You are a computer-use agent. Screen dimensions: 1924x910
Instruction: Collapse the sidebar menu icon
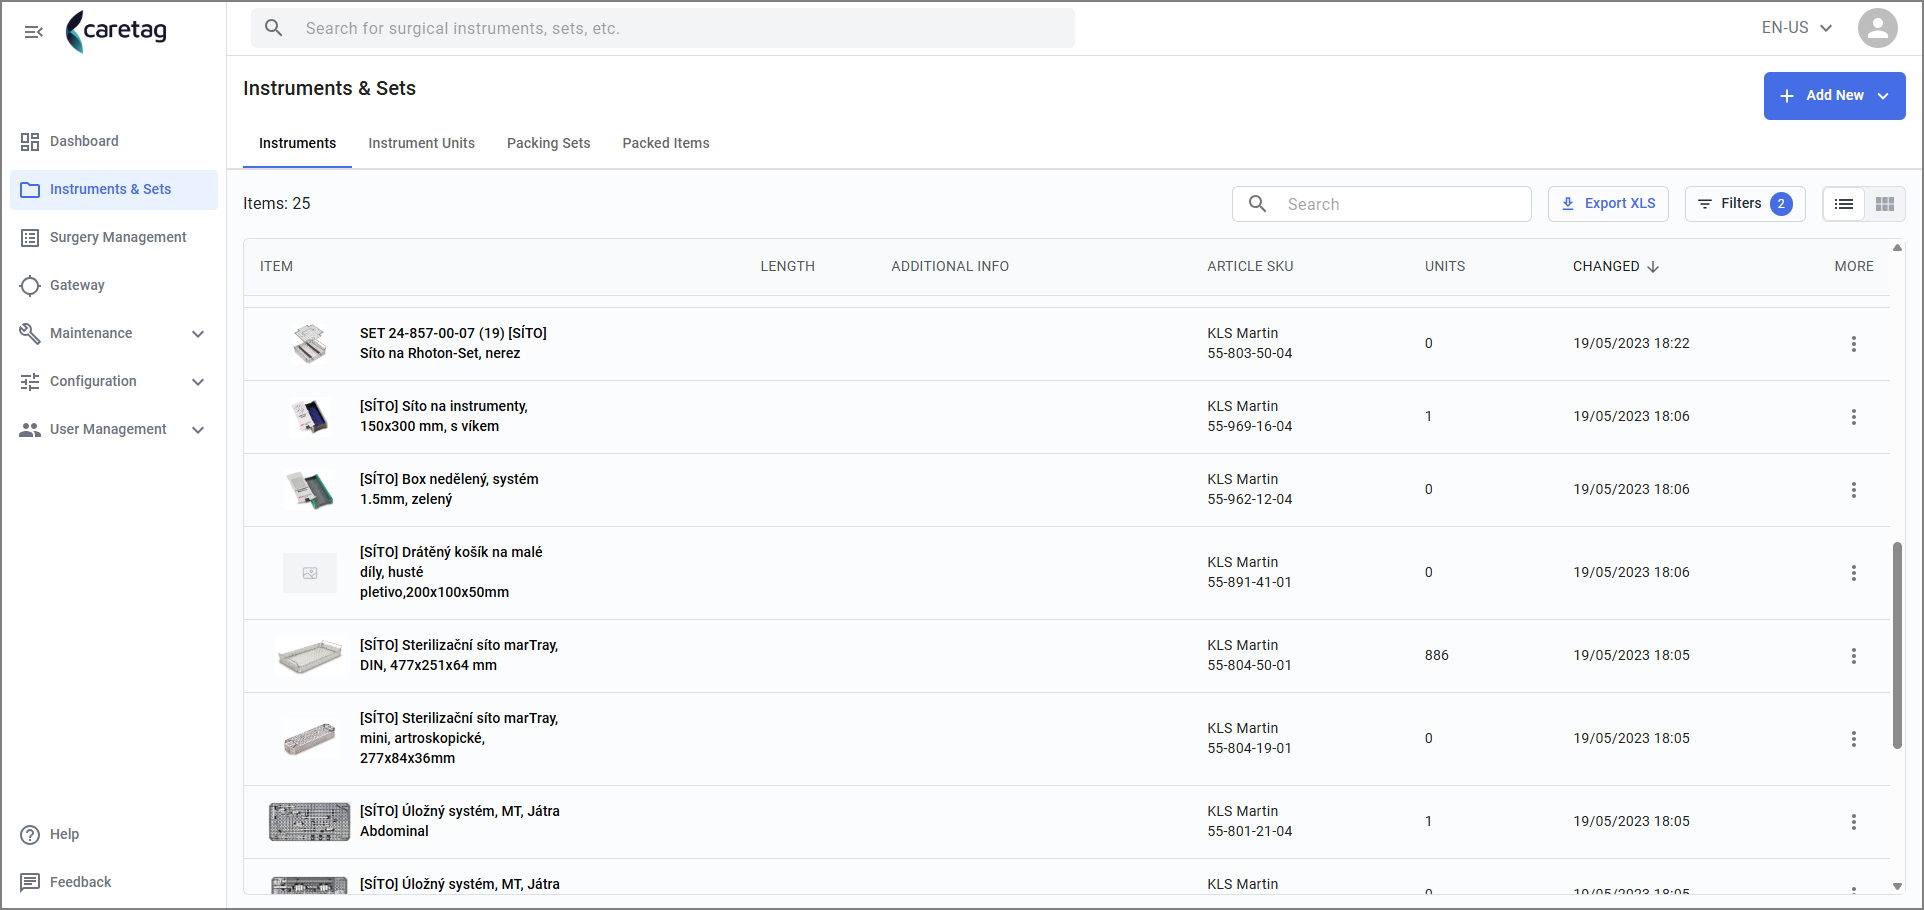pyautogui.click(x=33, y=32)
